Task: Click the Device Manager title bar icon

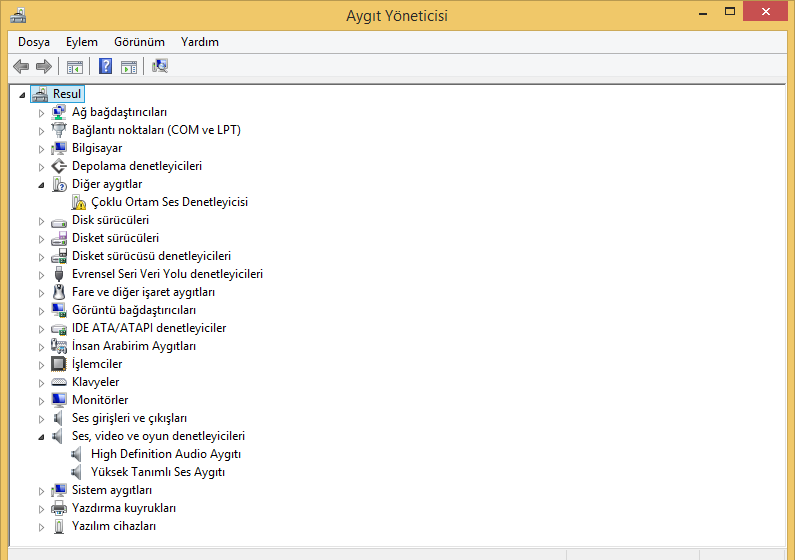Action: click(x=18, y=15)
